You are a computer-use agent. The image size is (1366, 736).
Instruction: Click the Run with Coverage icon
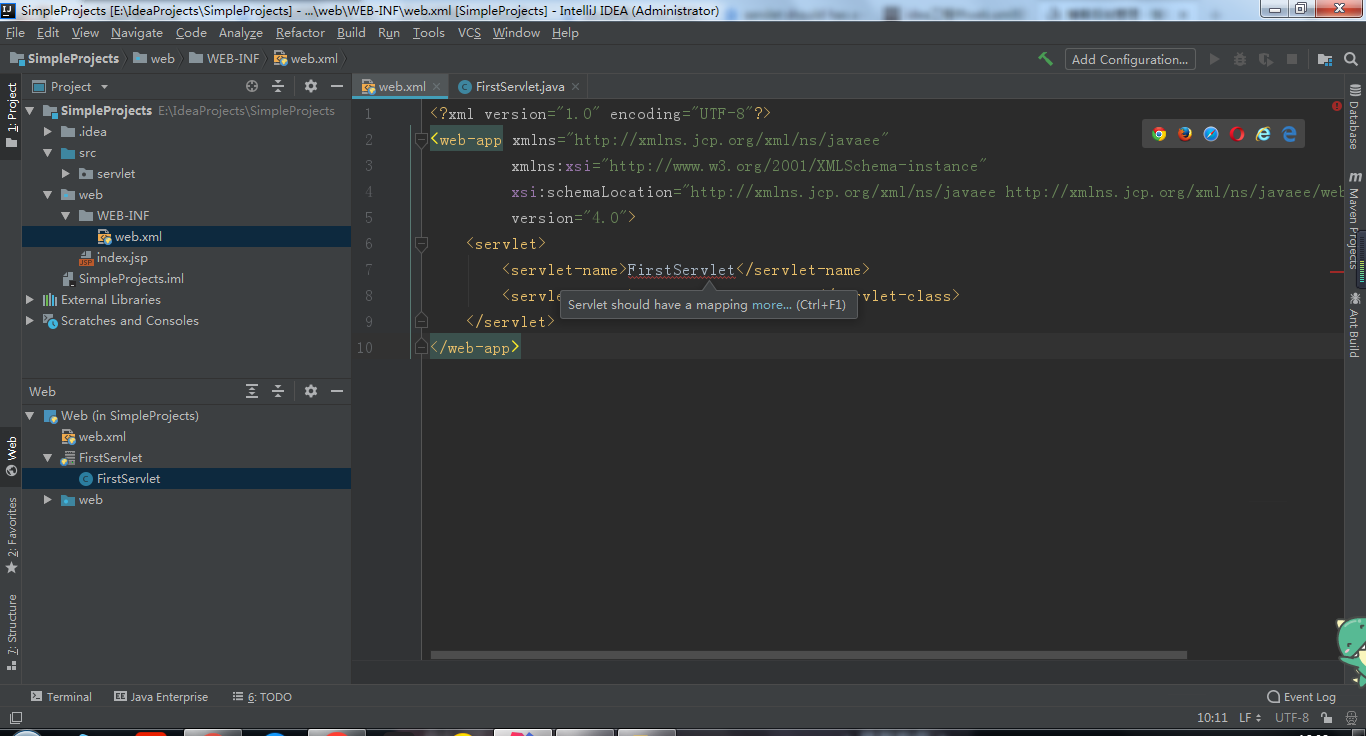click(x=1266, y=59)
